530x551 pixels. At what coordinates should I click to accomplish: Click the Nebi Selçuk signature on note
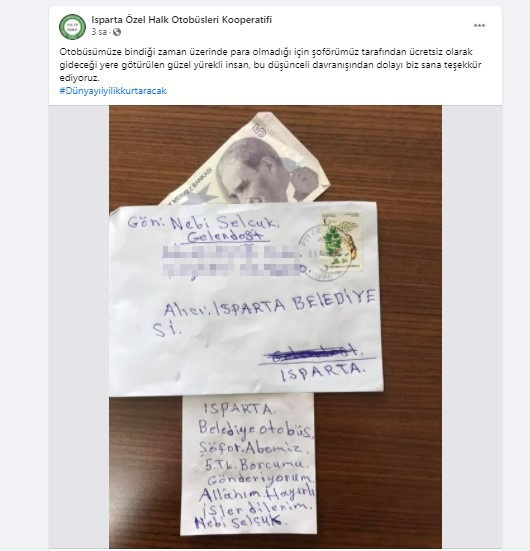click(239, 522)
